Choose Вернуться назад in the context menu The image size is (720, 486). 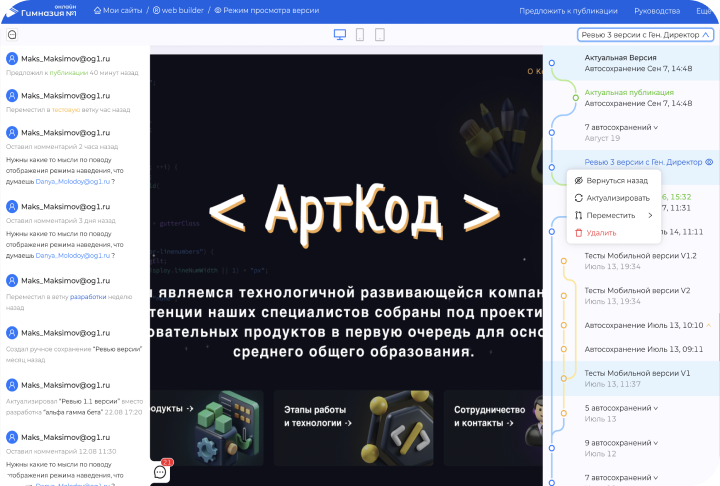pos(613,181)
